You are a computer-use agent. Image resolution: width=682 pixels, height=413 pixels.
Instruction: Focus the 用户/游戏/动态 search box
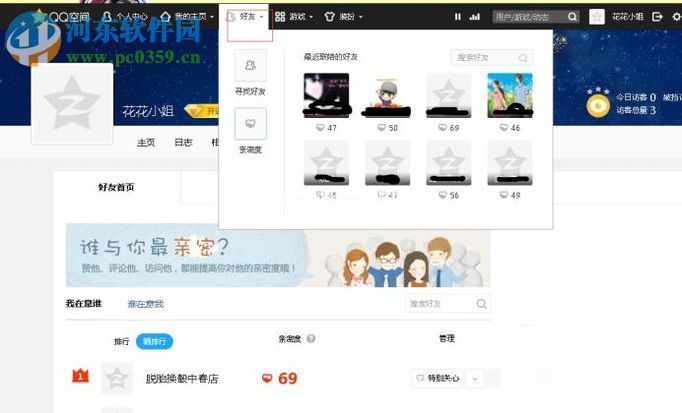click(x=529, y=17)
